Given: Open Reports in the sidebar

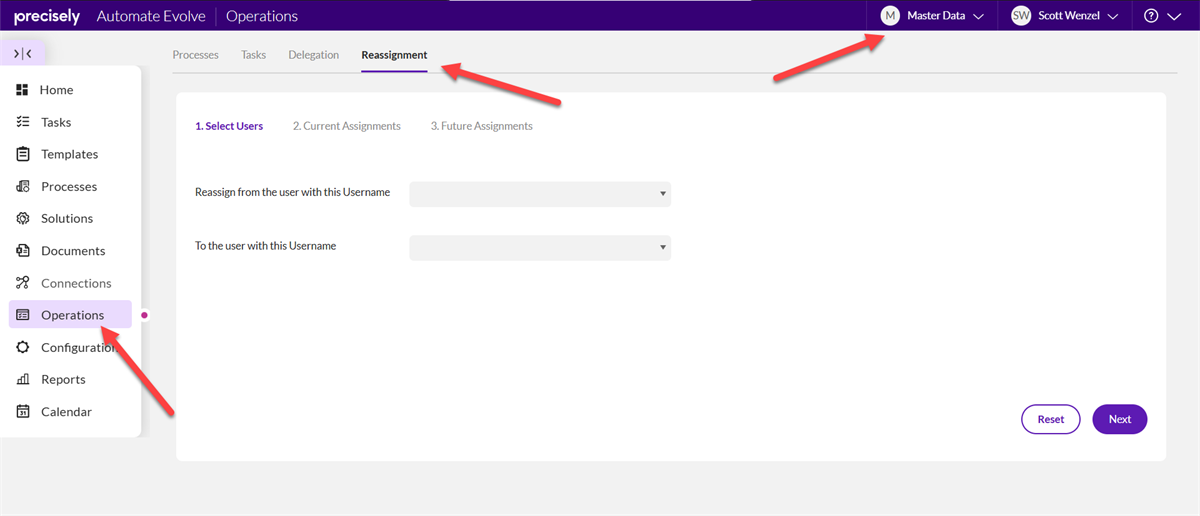Looking at the screenshot, I should tap(63, 379).
